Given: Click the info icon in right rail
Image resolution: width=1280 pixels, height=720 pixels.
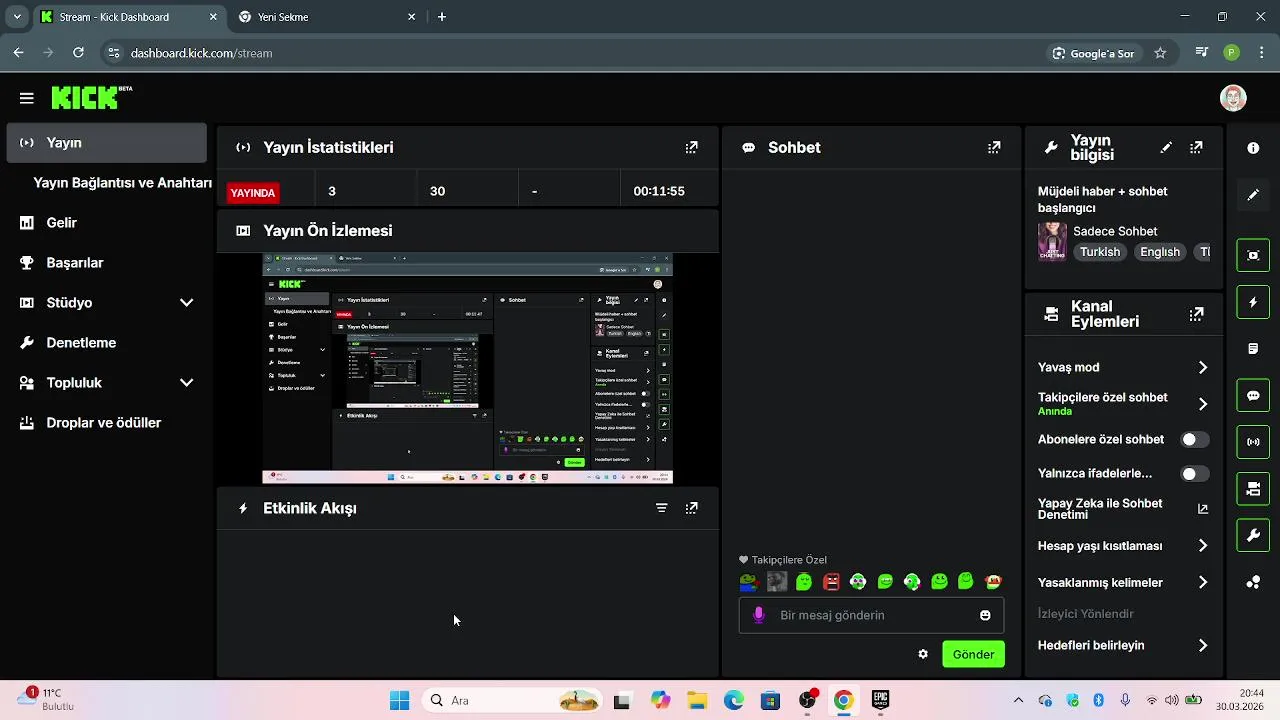Looking at the screenshot, I should coord(1253,148).
